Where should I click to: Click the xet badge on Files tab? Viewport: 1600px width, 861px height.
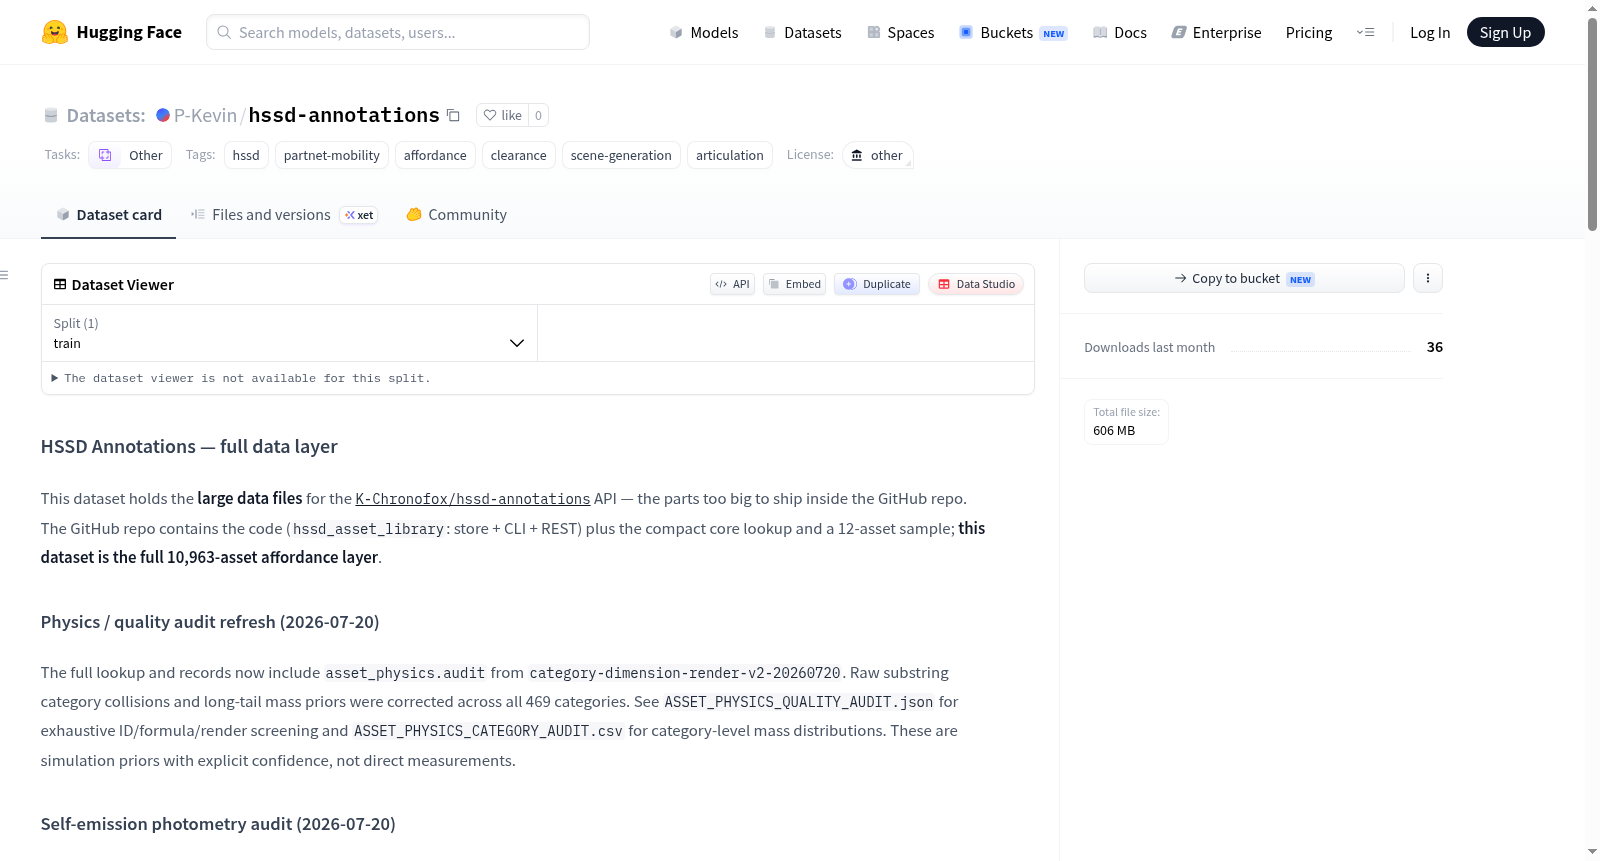359,215
